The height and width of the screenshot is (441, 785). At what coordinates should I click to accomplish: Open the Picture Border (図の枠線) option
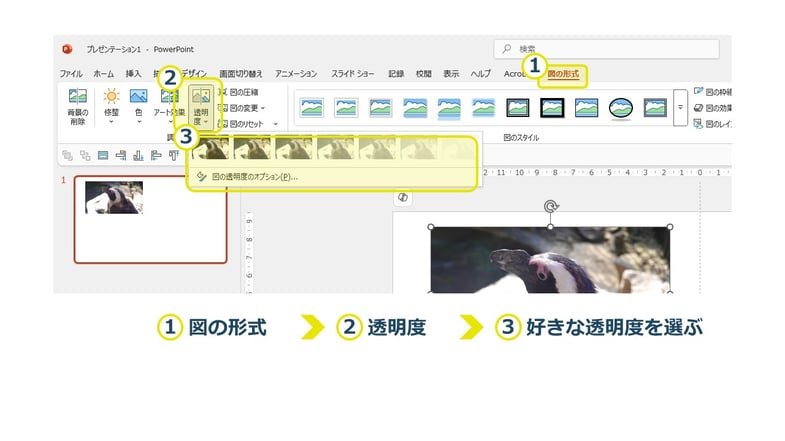[x=712, y=92]
